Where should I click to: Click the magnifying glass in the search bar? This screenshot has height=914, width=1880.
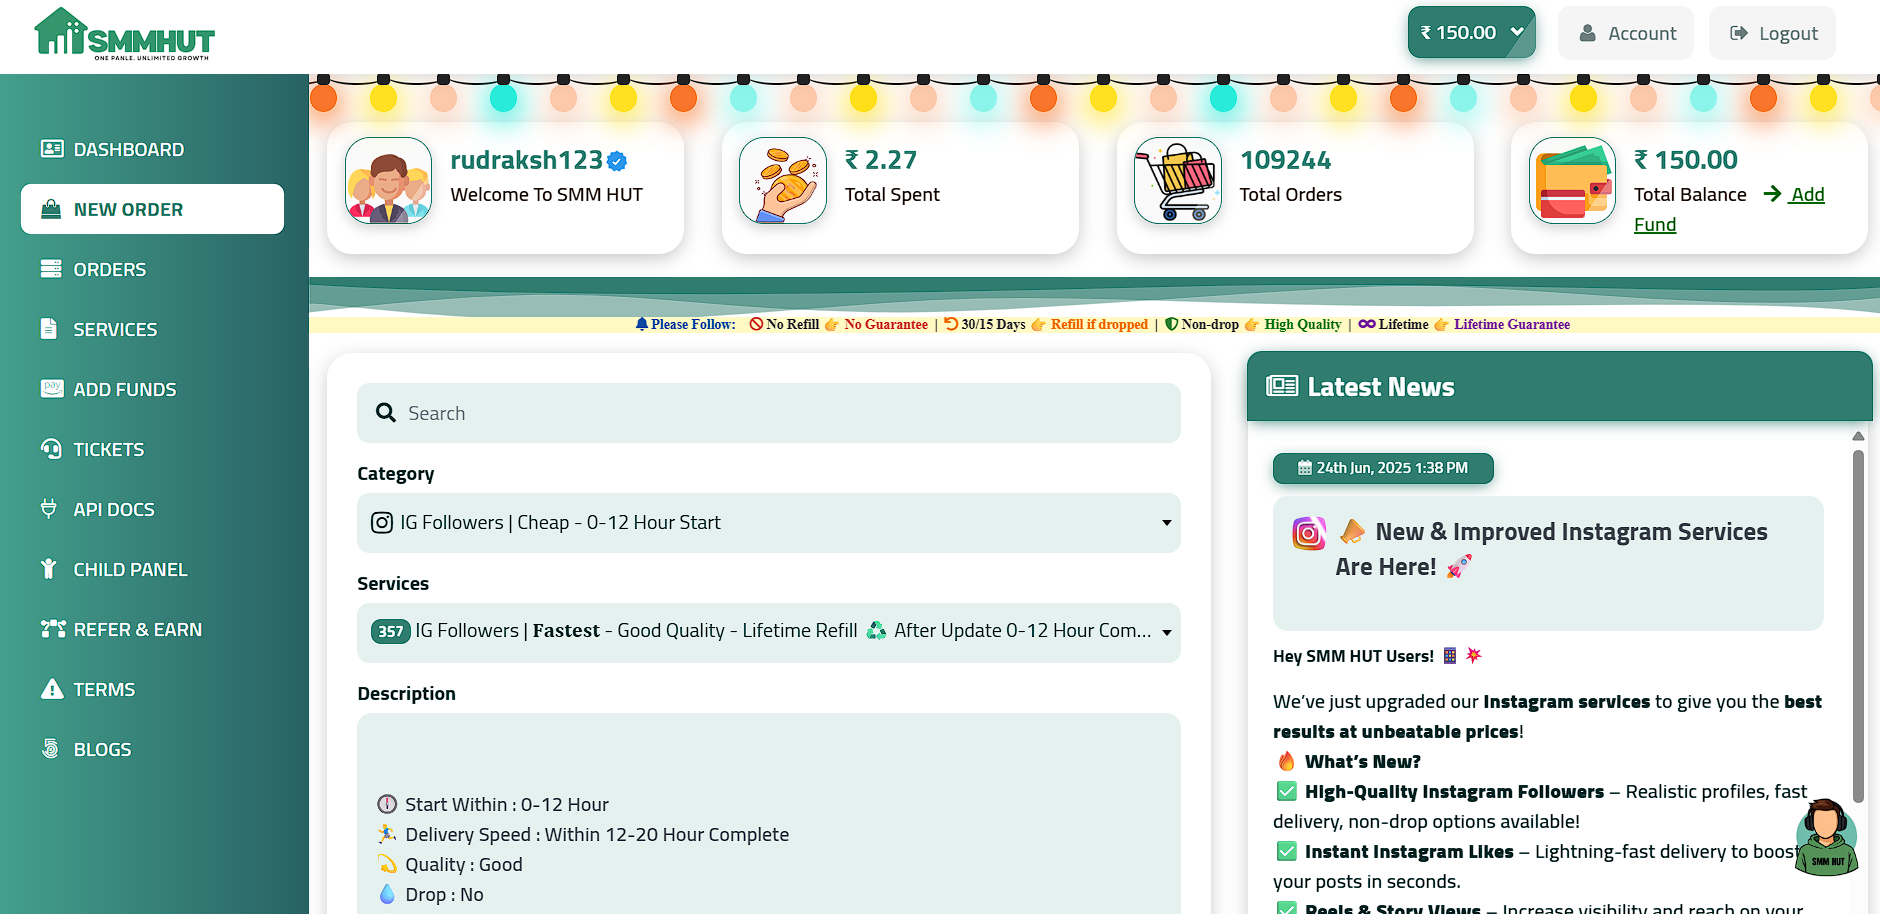(385, 412)
